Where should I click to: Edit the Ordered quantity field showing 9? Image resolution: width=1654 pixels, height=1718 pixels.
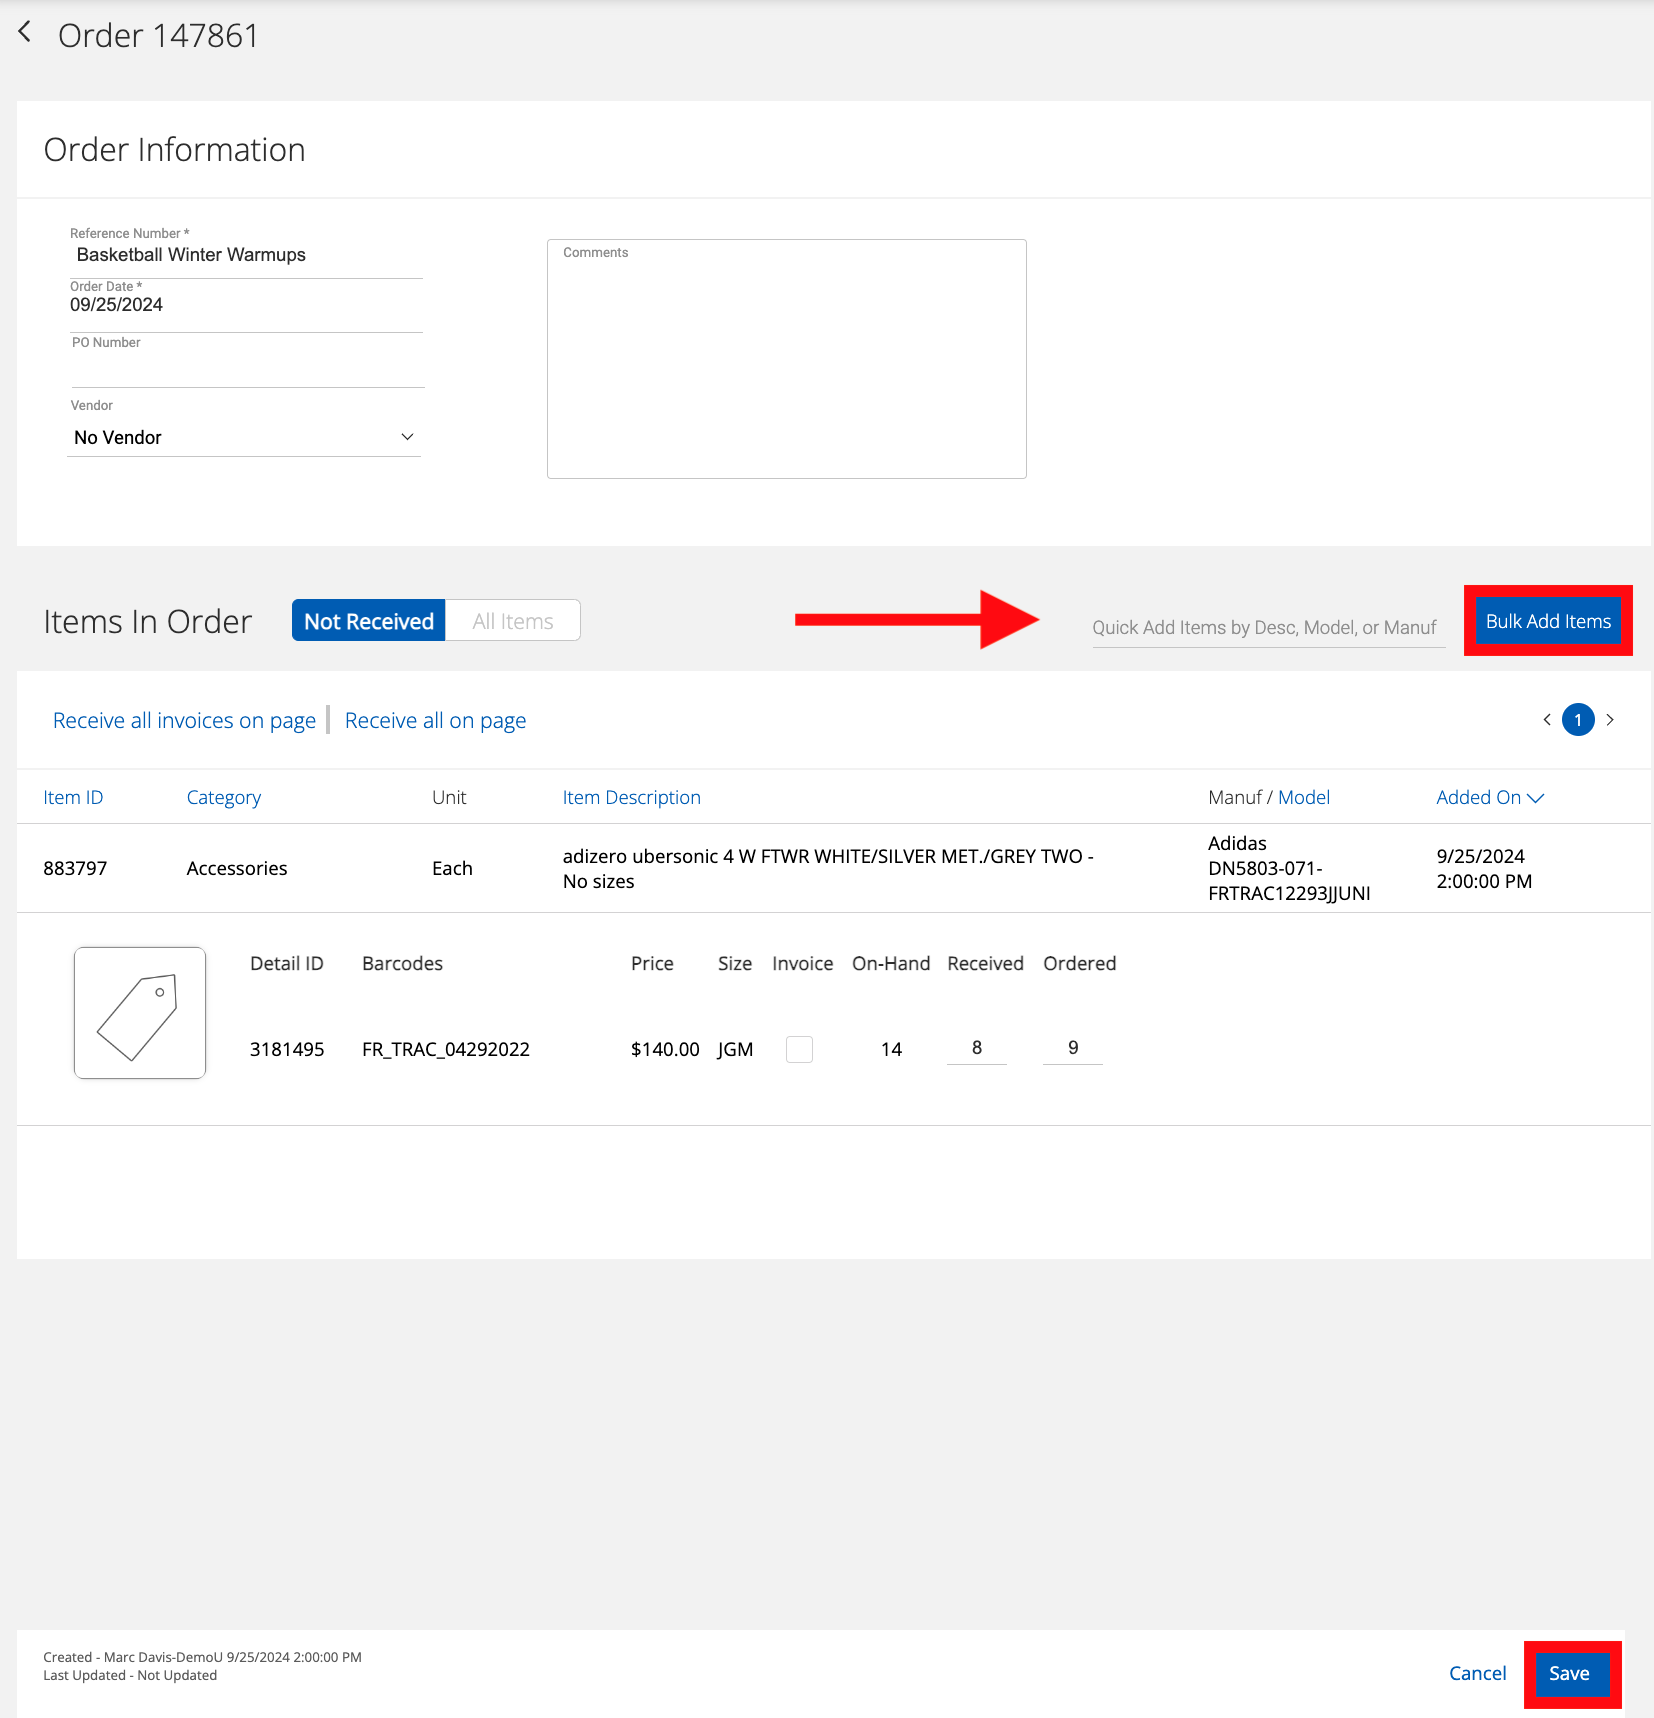(x=1073, y=1048)
